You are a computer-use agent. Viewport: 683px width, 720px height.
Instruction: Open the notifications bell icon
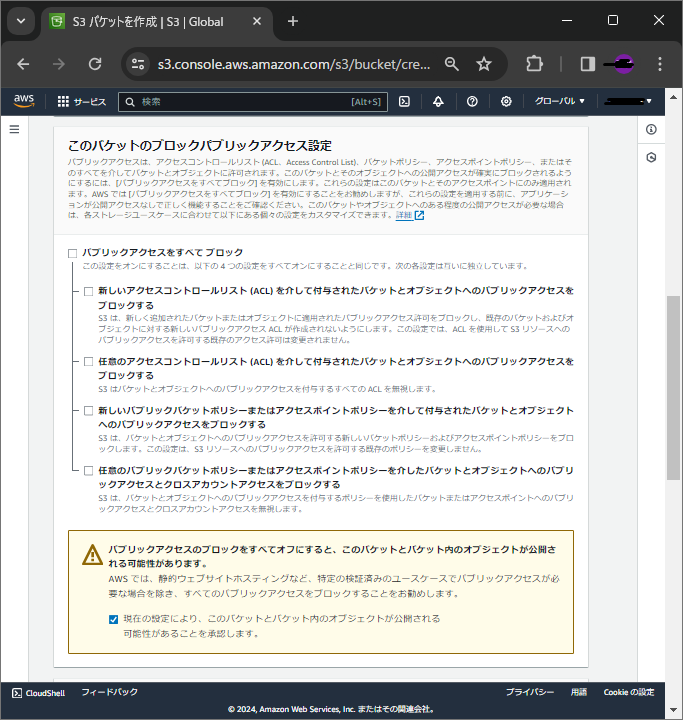tap(438, 101)
